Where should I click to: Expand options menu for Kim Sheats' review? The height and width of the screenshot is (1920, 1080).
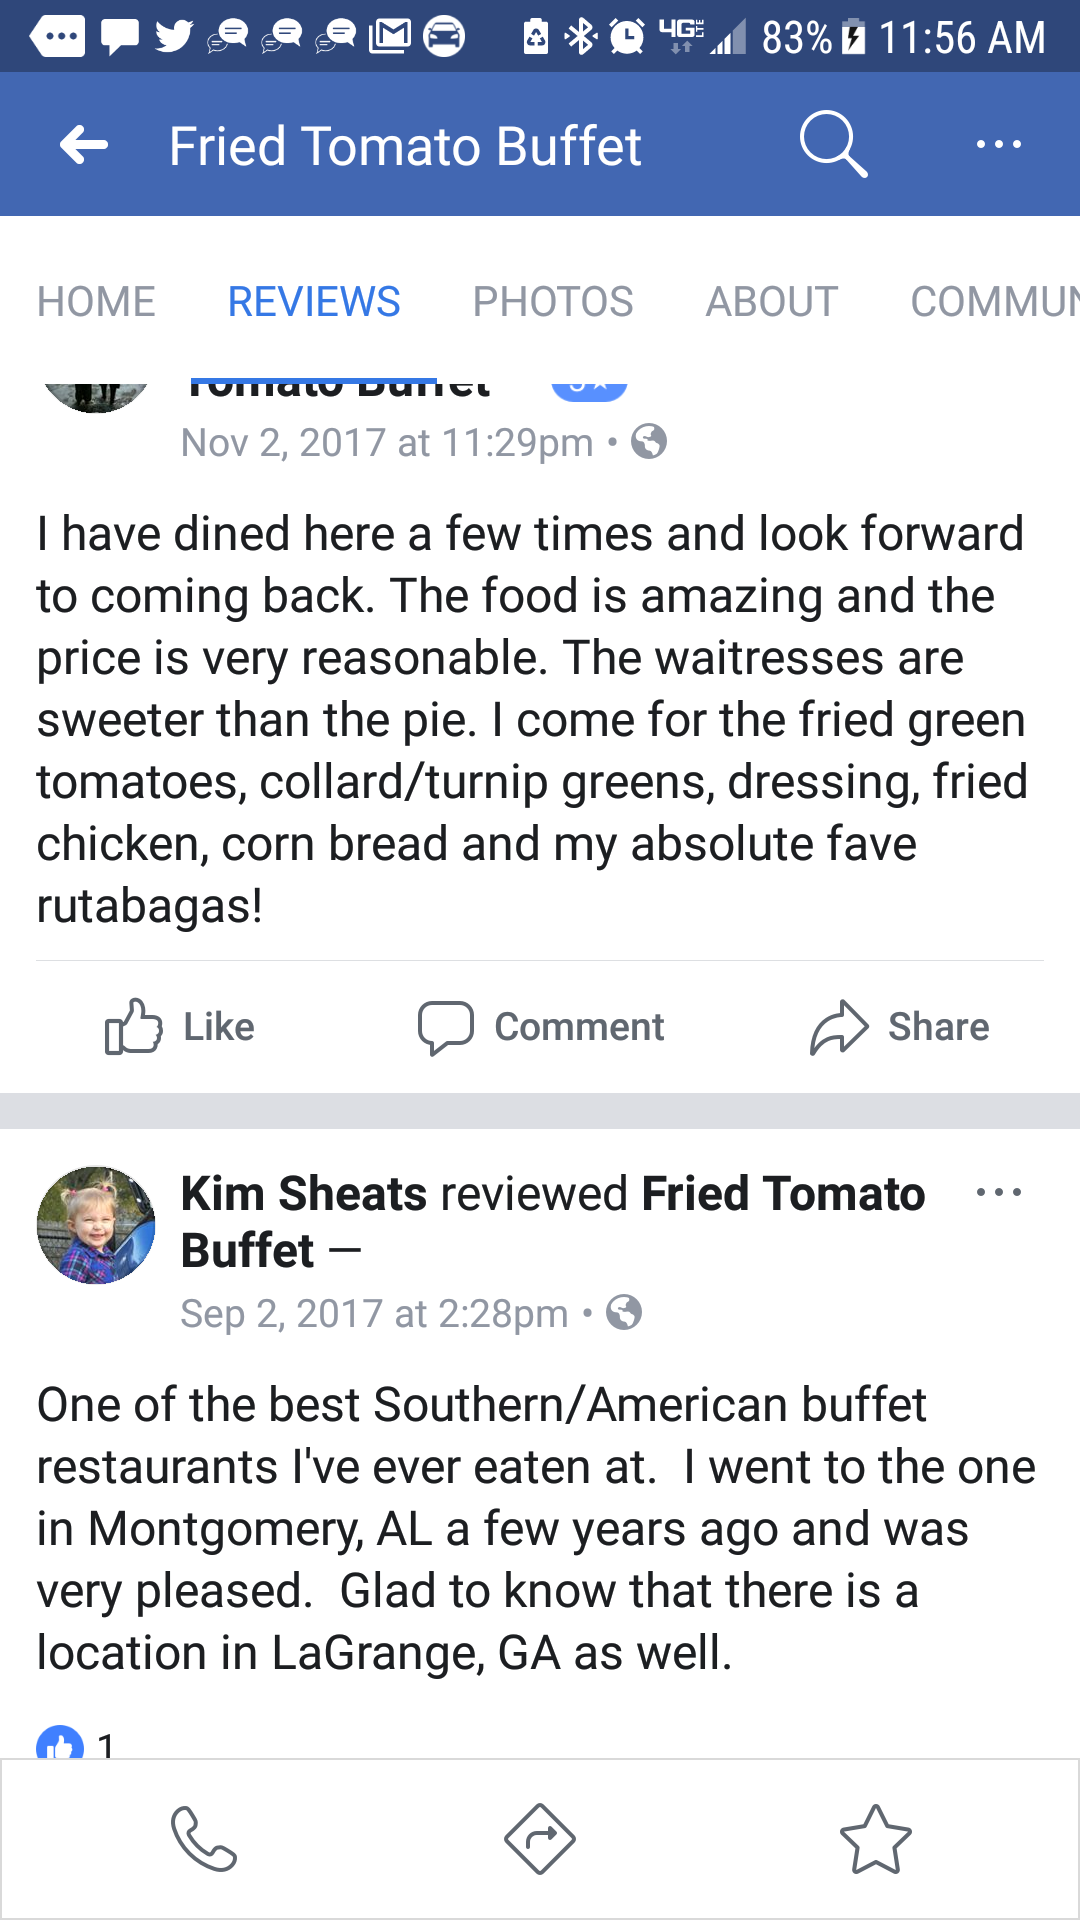[998, 1192]
